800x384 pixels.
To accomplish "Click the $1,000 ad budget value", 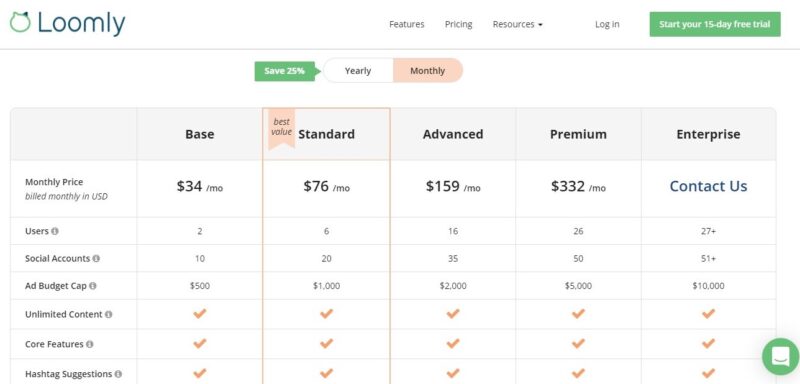I will tap(327, 286).
